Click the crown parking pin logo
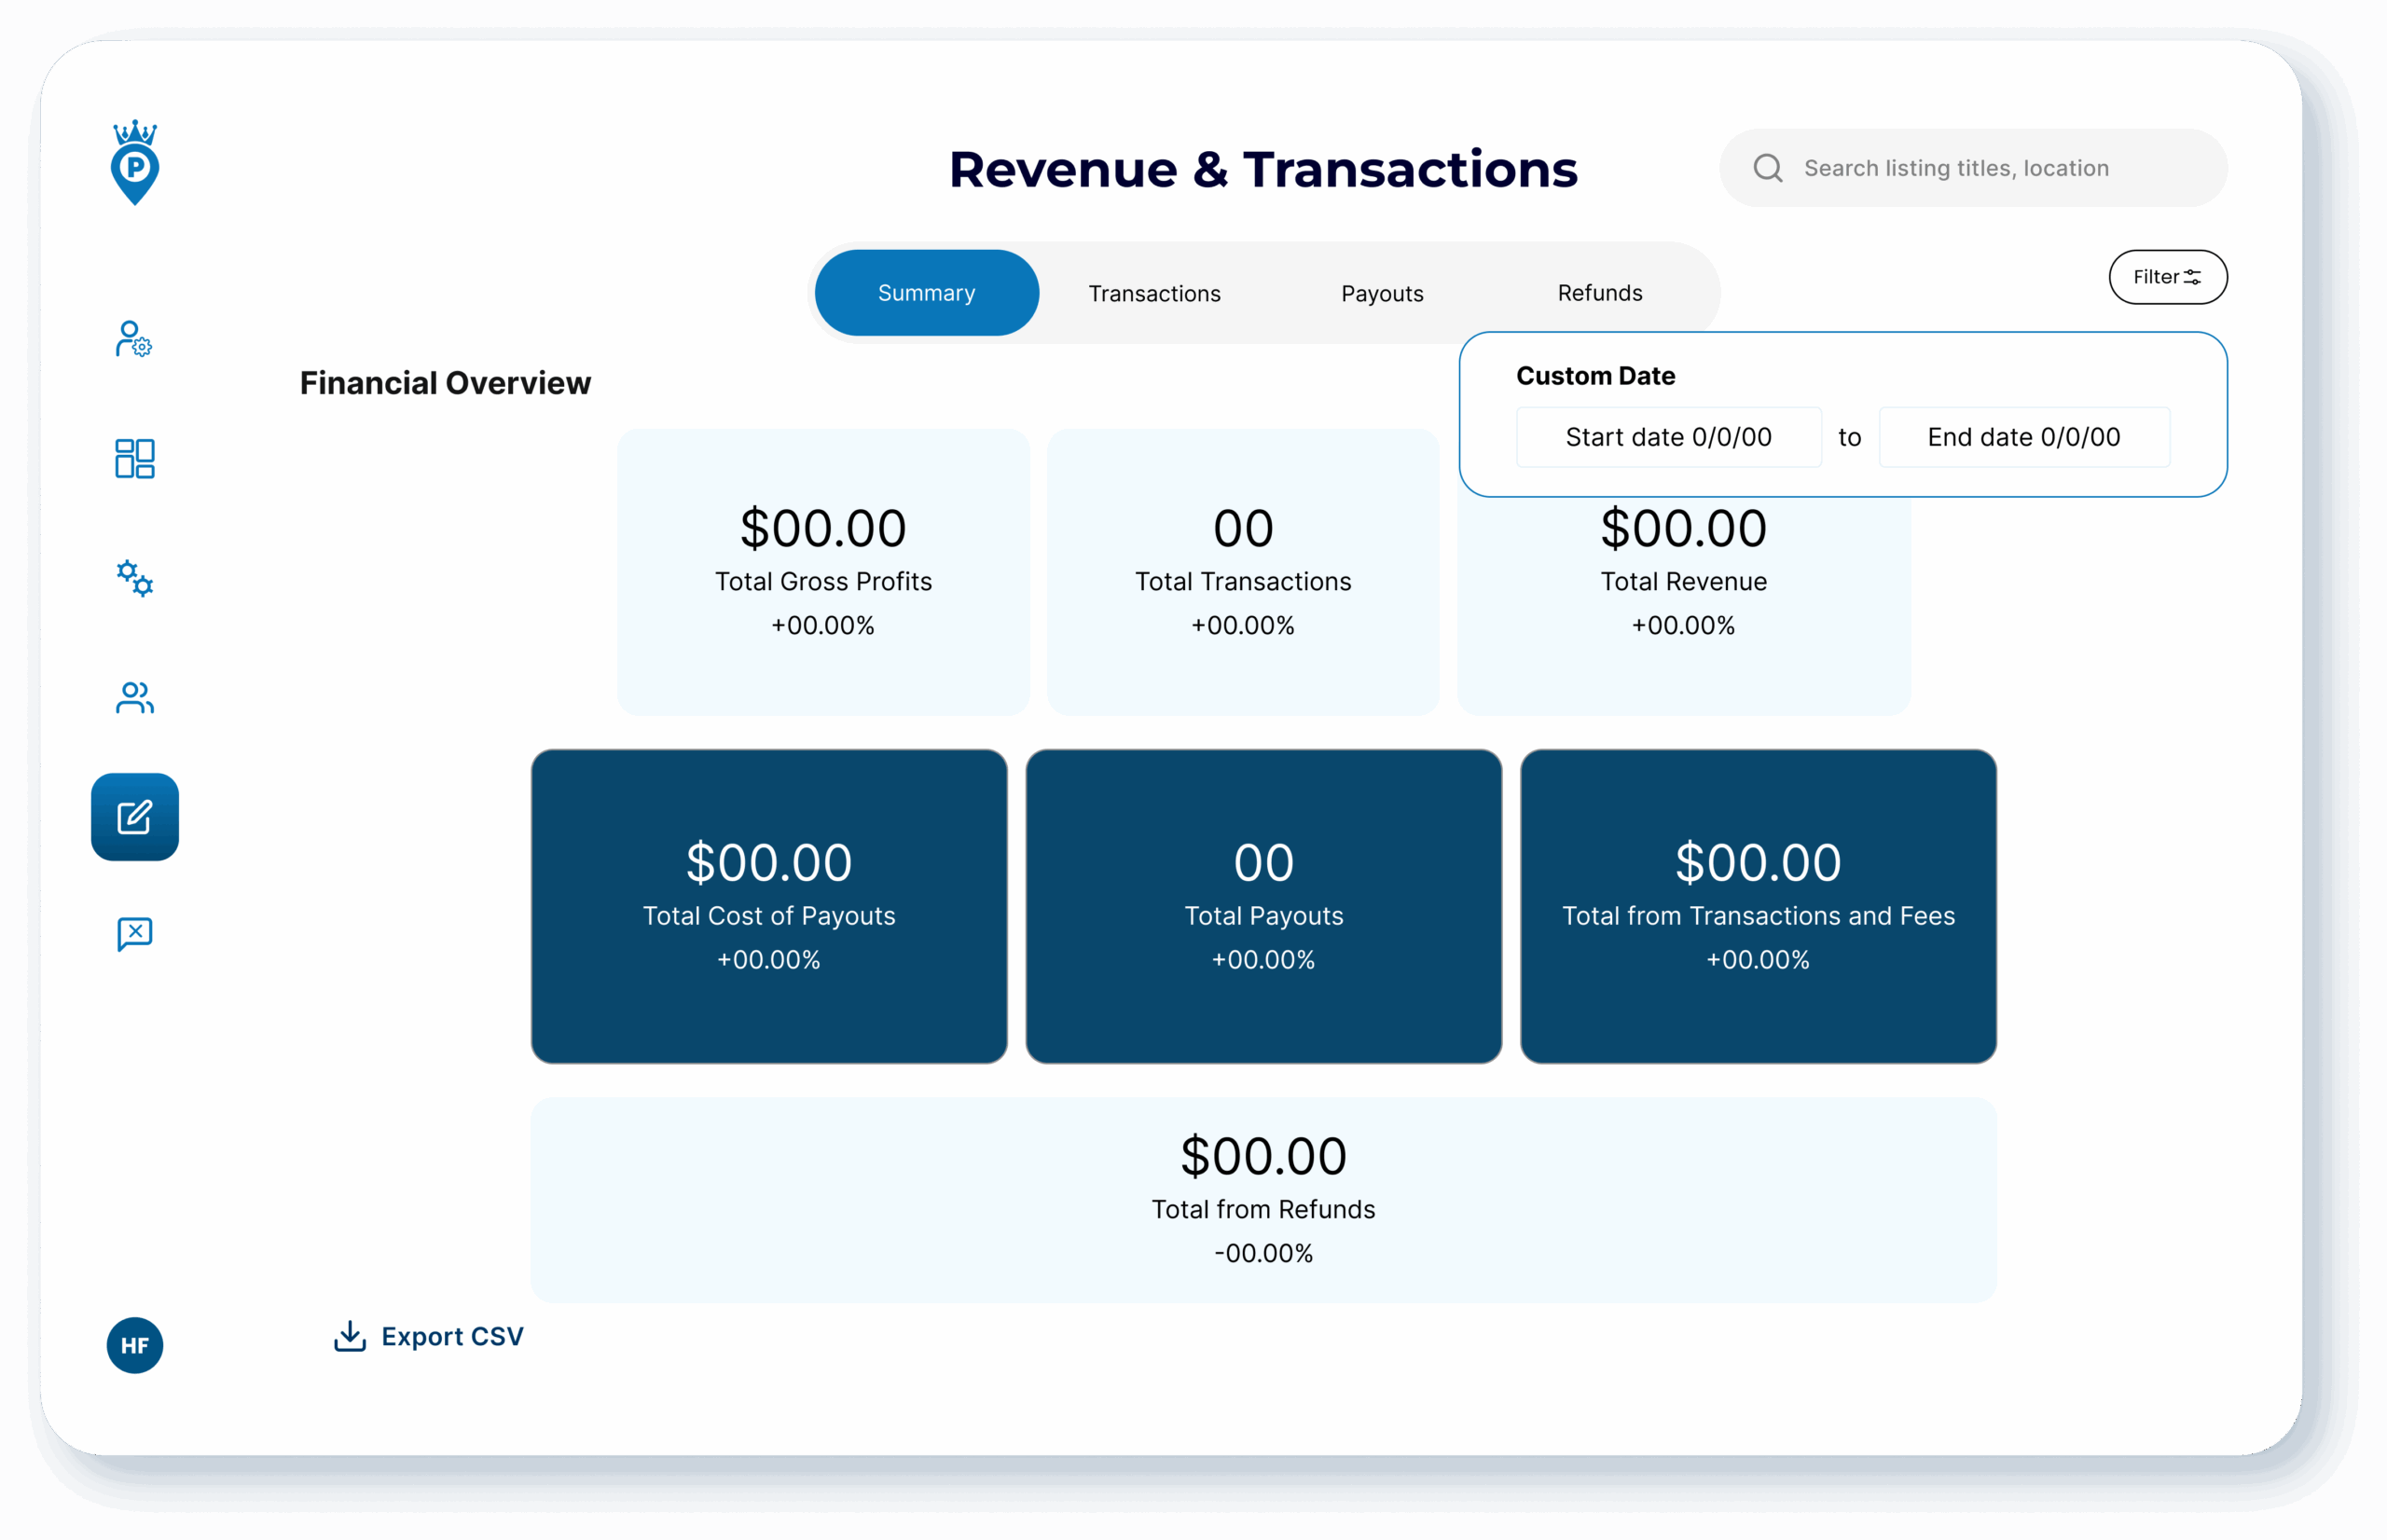 (x=134, y=163)
